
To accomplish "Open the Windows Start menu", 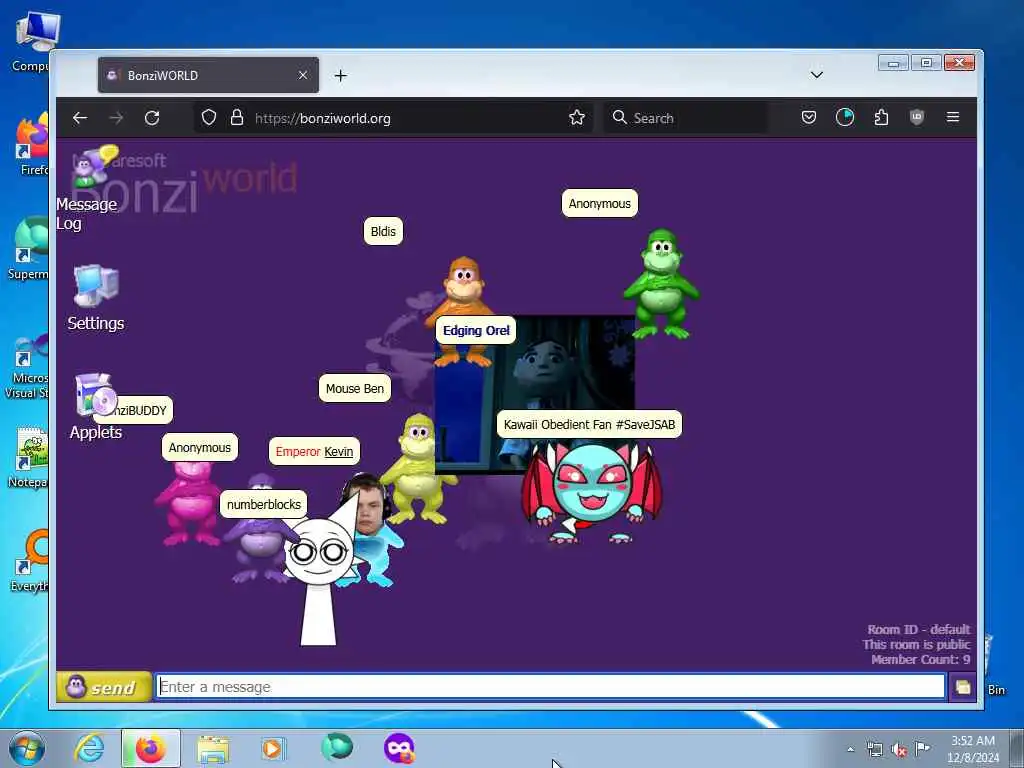I will tap(26, 748).
